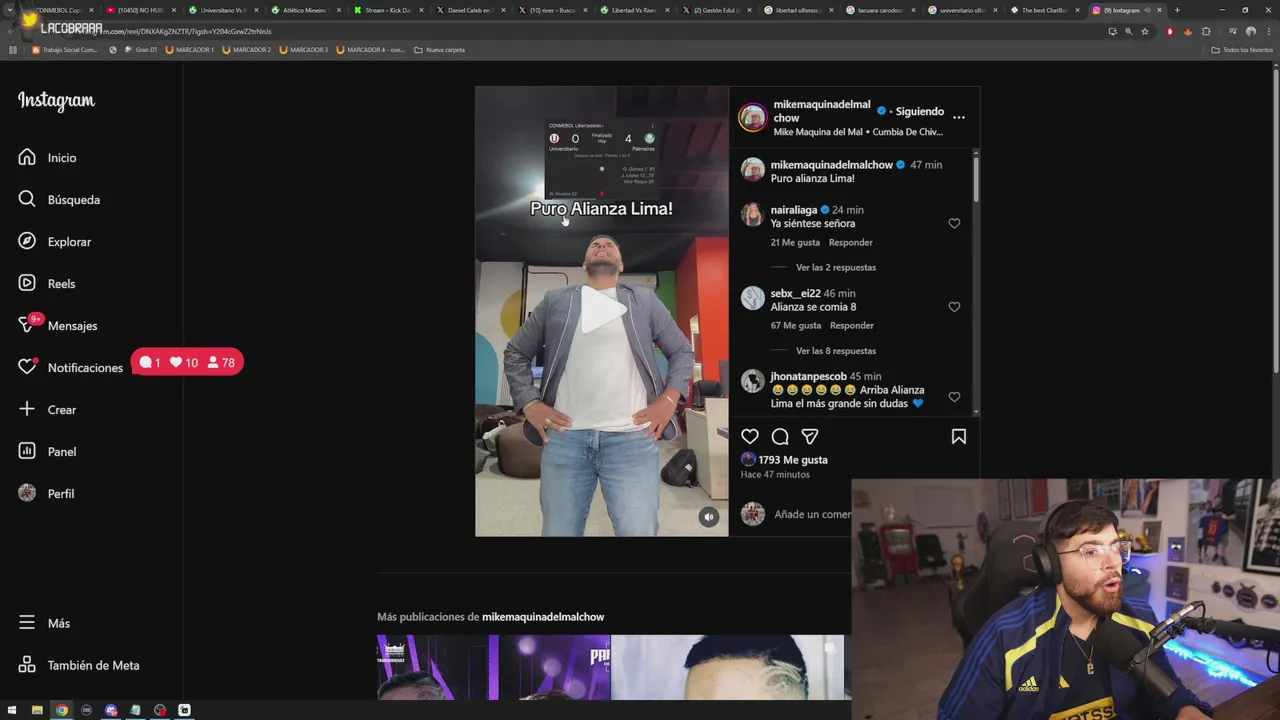Switch to the Daniel Caleb X tab

[469, 10]
